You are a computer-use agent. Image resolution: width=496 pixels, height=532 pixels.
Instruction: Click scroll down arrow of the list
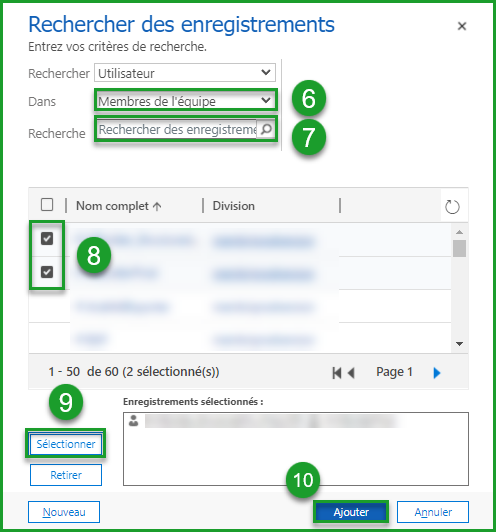[459, 344]
